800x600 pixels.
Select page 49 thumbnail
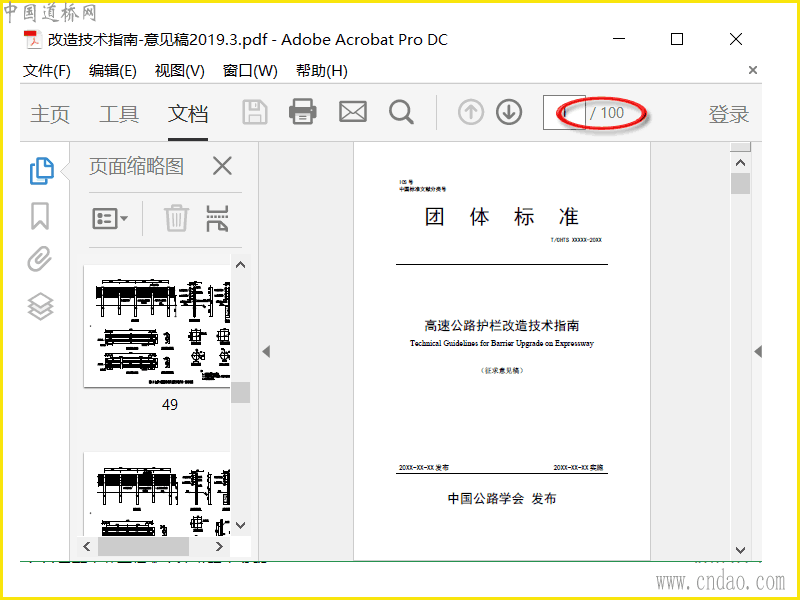(157, 326)
